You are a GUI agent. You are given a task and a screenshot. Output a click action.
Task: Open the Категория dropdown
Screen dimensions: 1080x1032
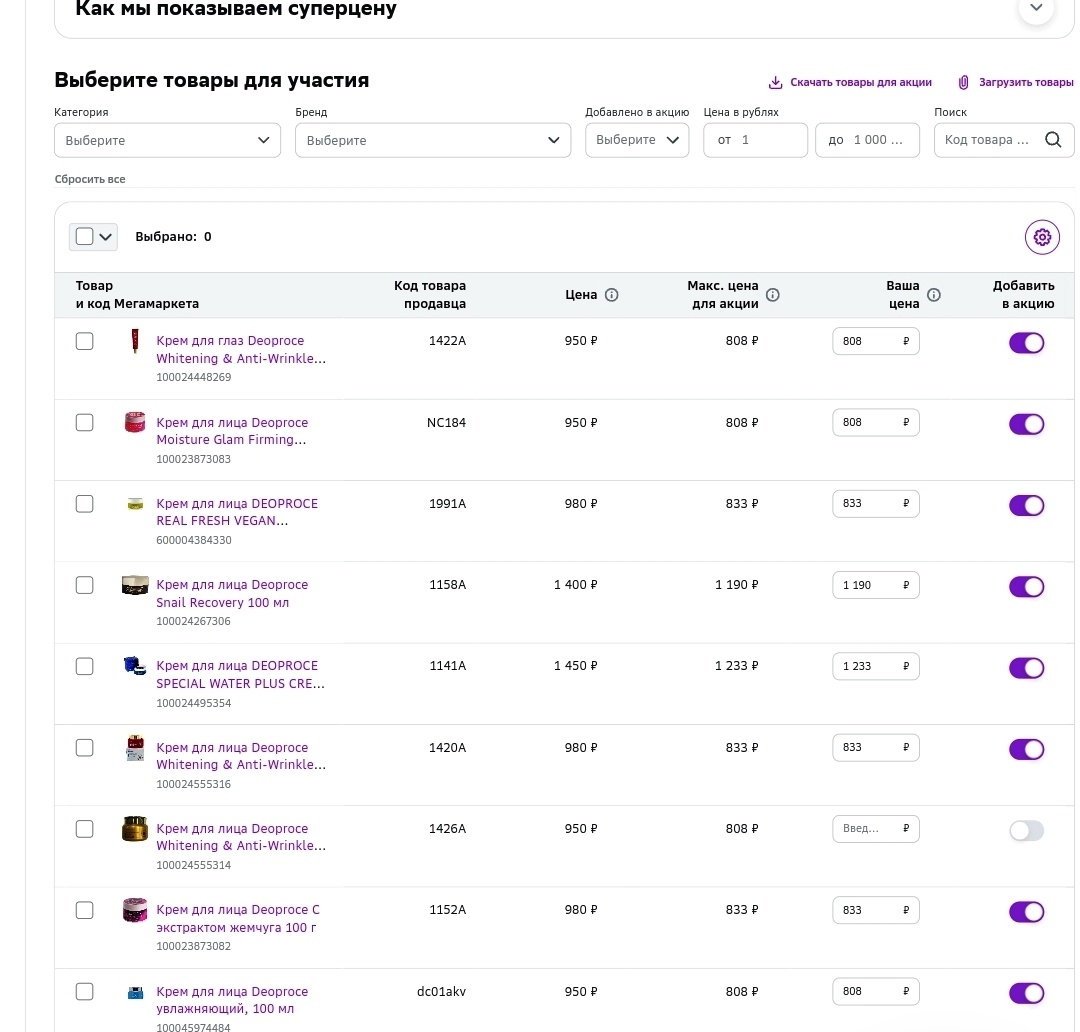click(167, 140)
